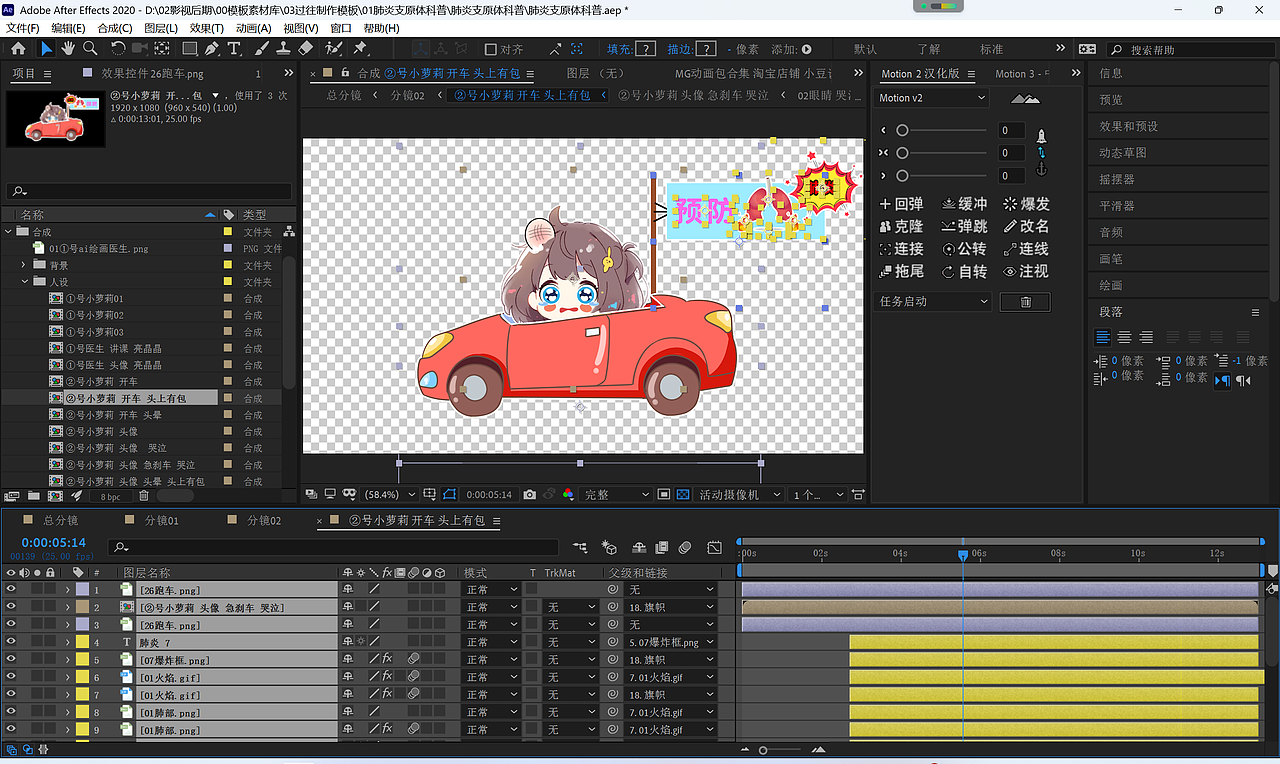Hide layer 2 ②号小萝莉 头像 急刹车 哭泣 eye toggle

point(12,607)
